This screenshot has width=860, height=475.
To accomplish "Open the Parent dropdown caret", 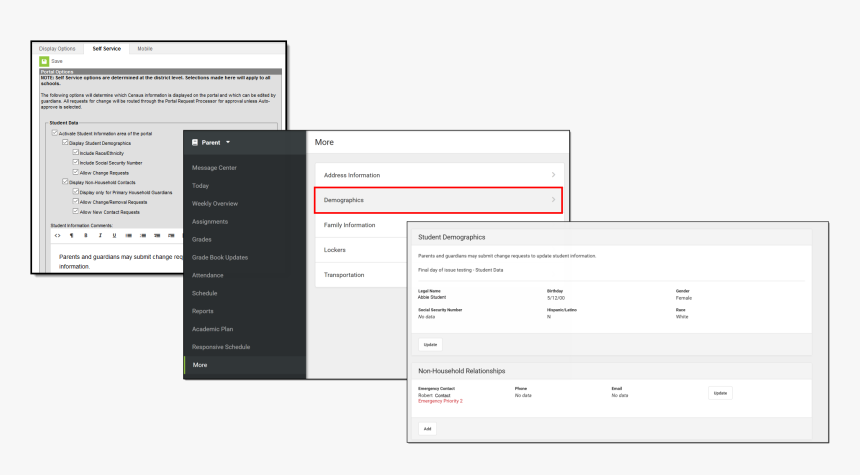I will (x=228, y=143).
